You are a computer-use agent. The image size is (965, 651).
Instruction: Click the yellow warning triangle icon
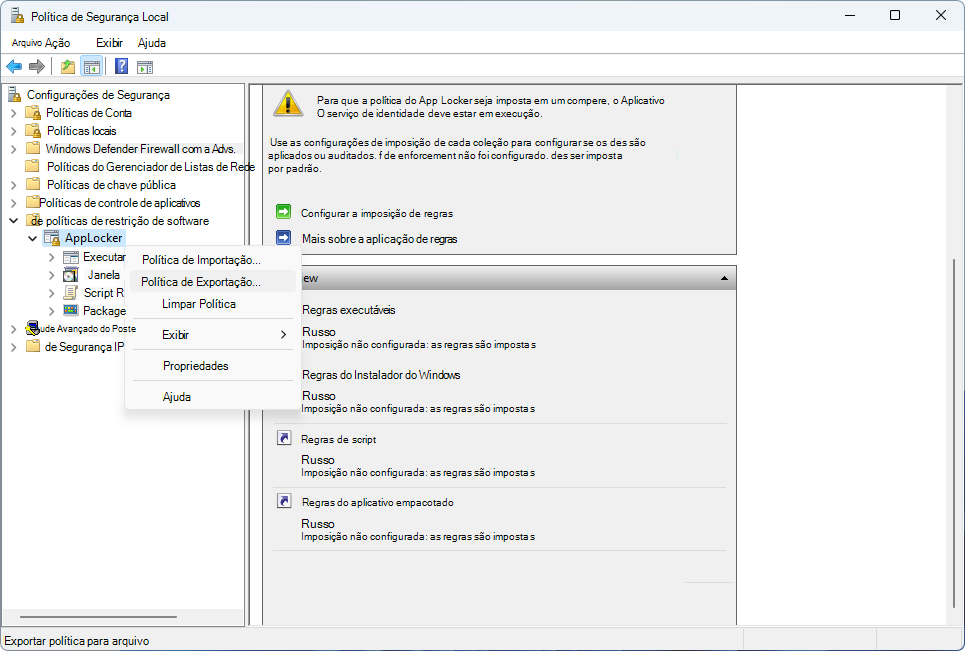coord(288,103)
